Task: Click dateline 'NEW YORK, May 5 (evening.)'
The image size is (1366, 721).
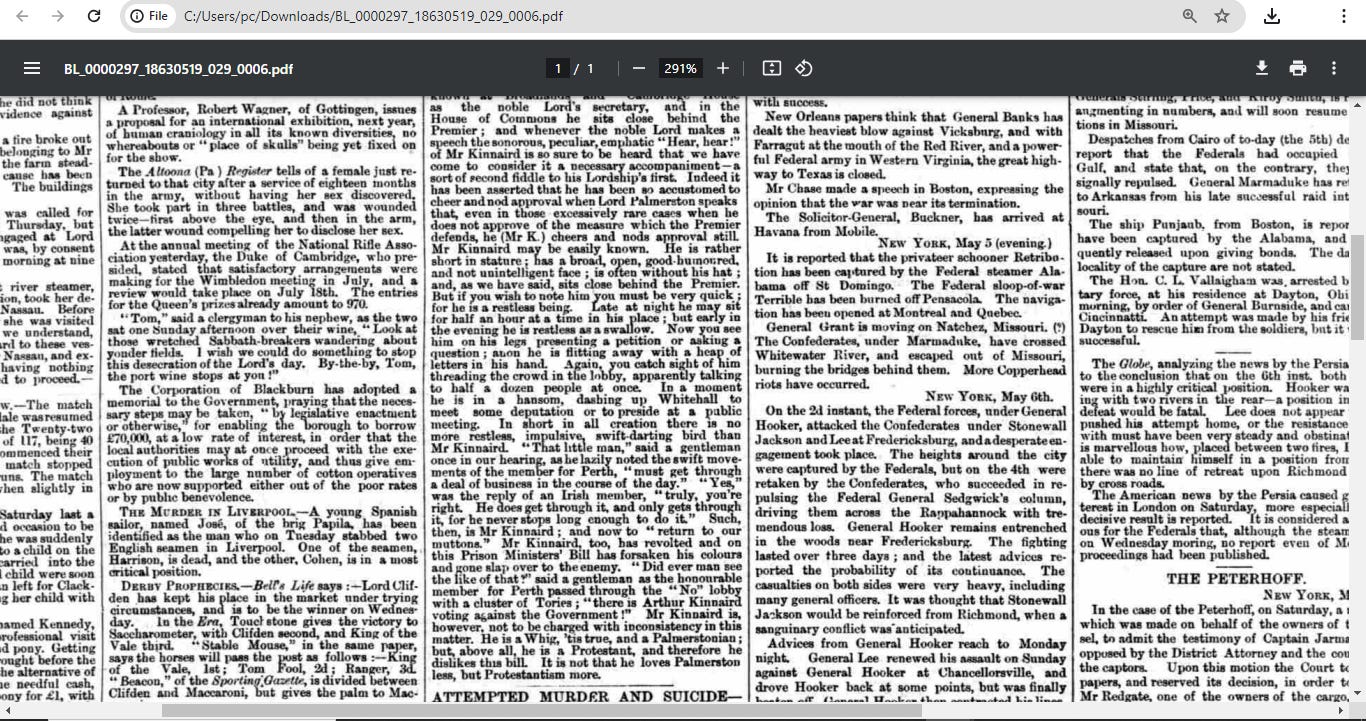Action: click(964, 243)
